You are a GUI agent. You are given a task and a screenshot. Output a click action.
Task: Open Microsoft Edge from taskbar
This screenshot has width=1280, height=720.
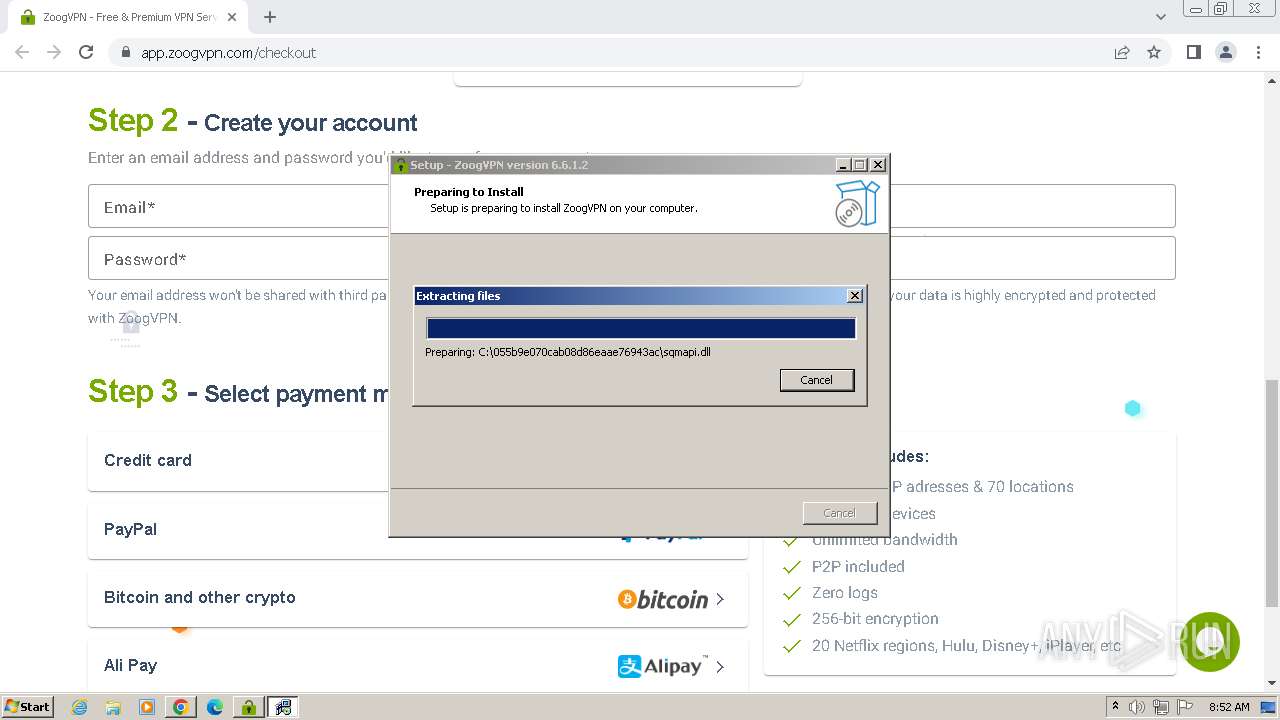215,707
